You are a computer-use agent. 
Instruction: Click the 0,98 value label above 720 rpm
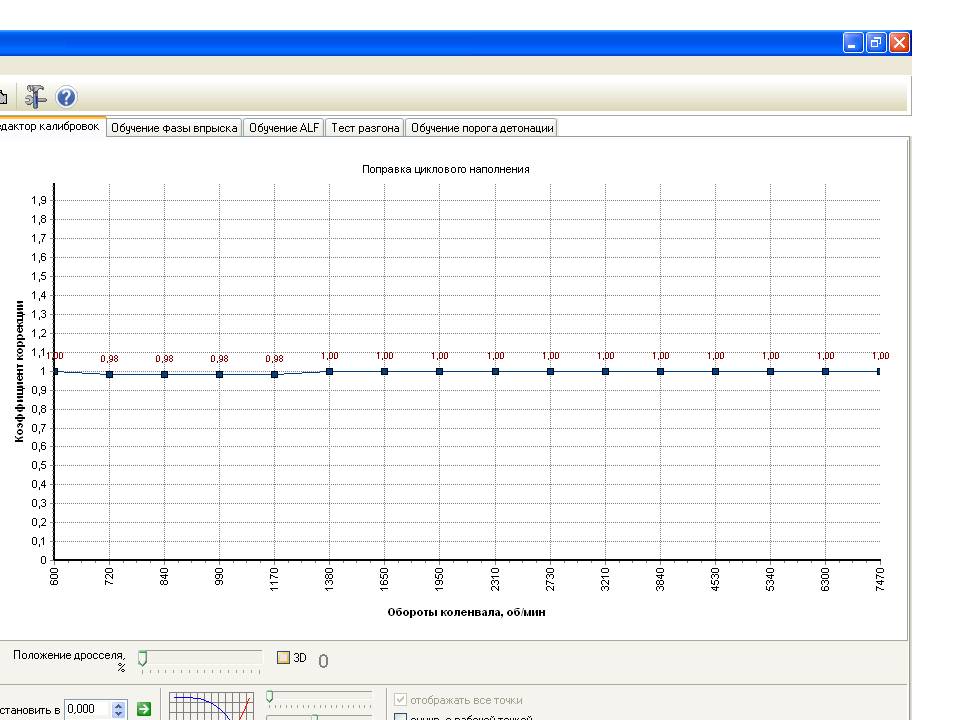[110, 359]
